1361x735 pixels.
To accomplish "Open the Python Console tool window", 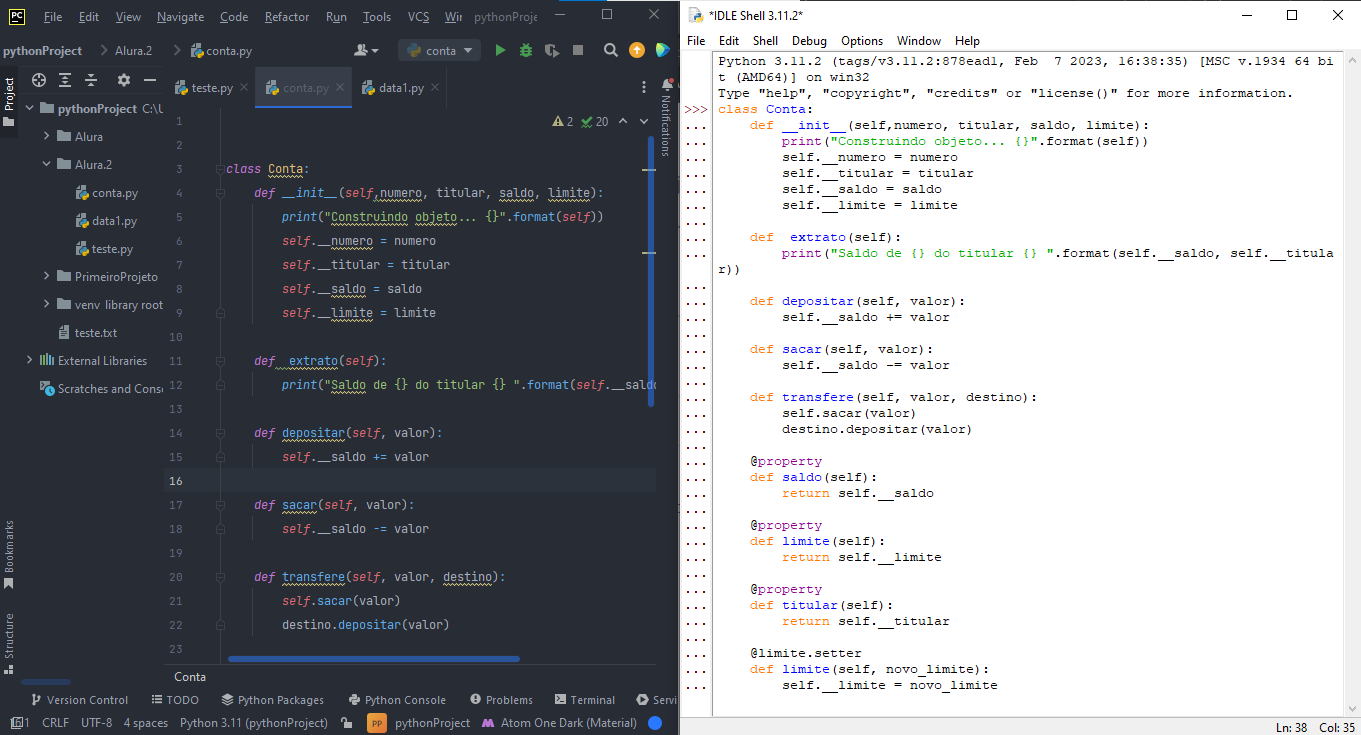I will tap(397, 700).
